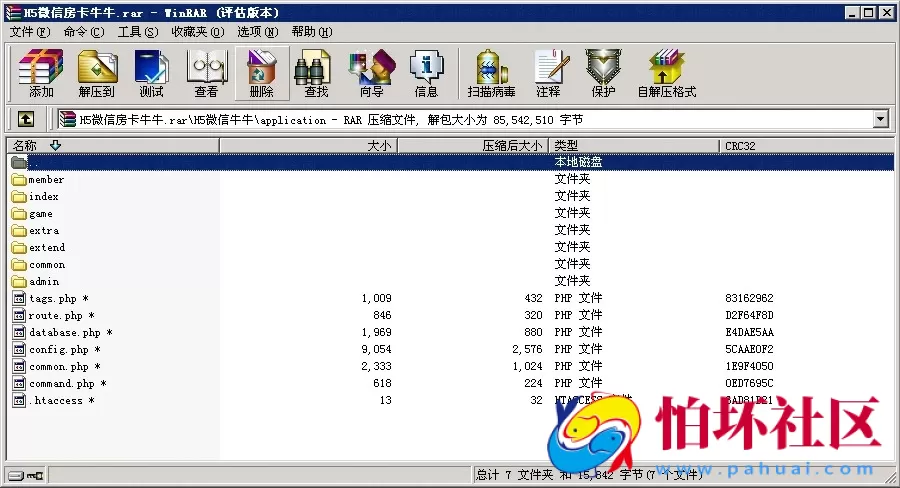Open the 查看 (View) toolbar icon

click(207, 73)
